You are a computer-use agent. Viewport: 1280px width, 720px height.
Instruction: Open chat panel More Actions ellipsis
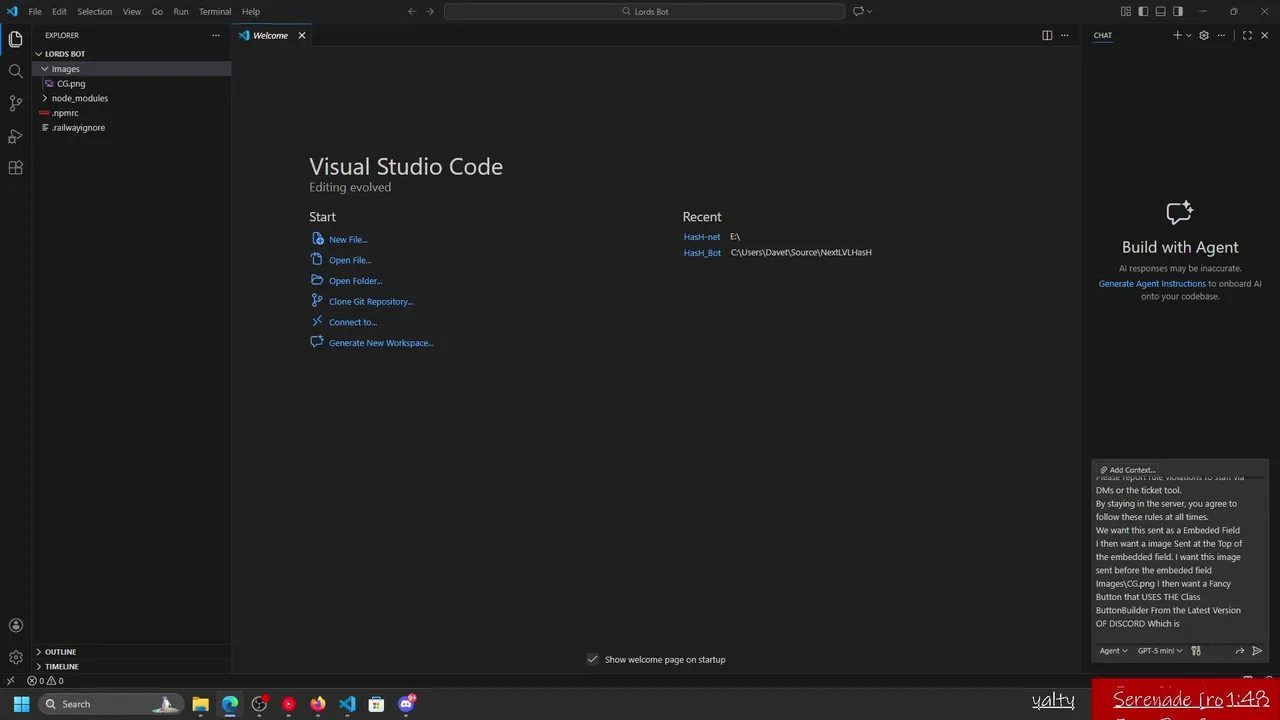pyautogui.click(x=1221, y=35)
